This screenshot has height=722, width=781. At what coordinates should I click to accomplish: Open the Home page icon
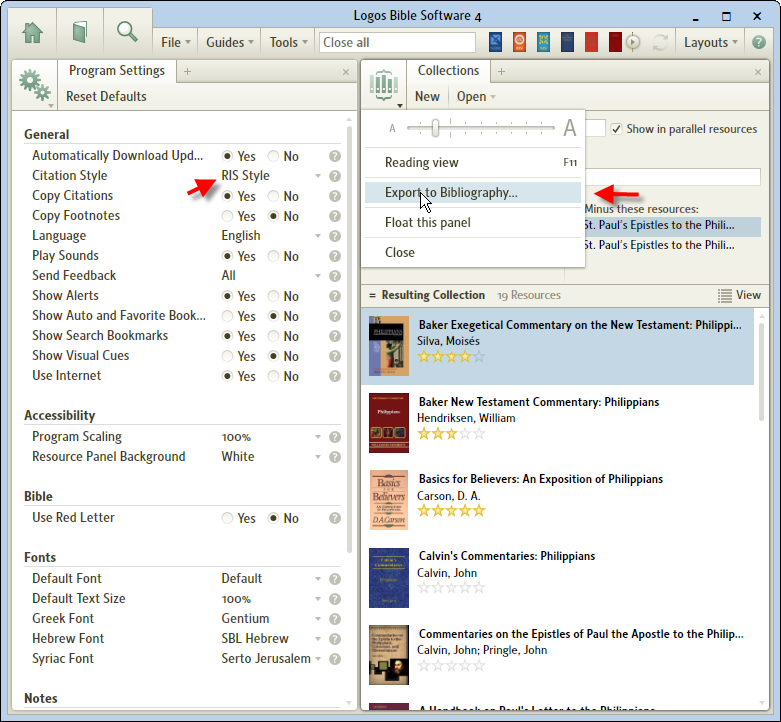point(32,33)
